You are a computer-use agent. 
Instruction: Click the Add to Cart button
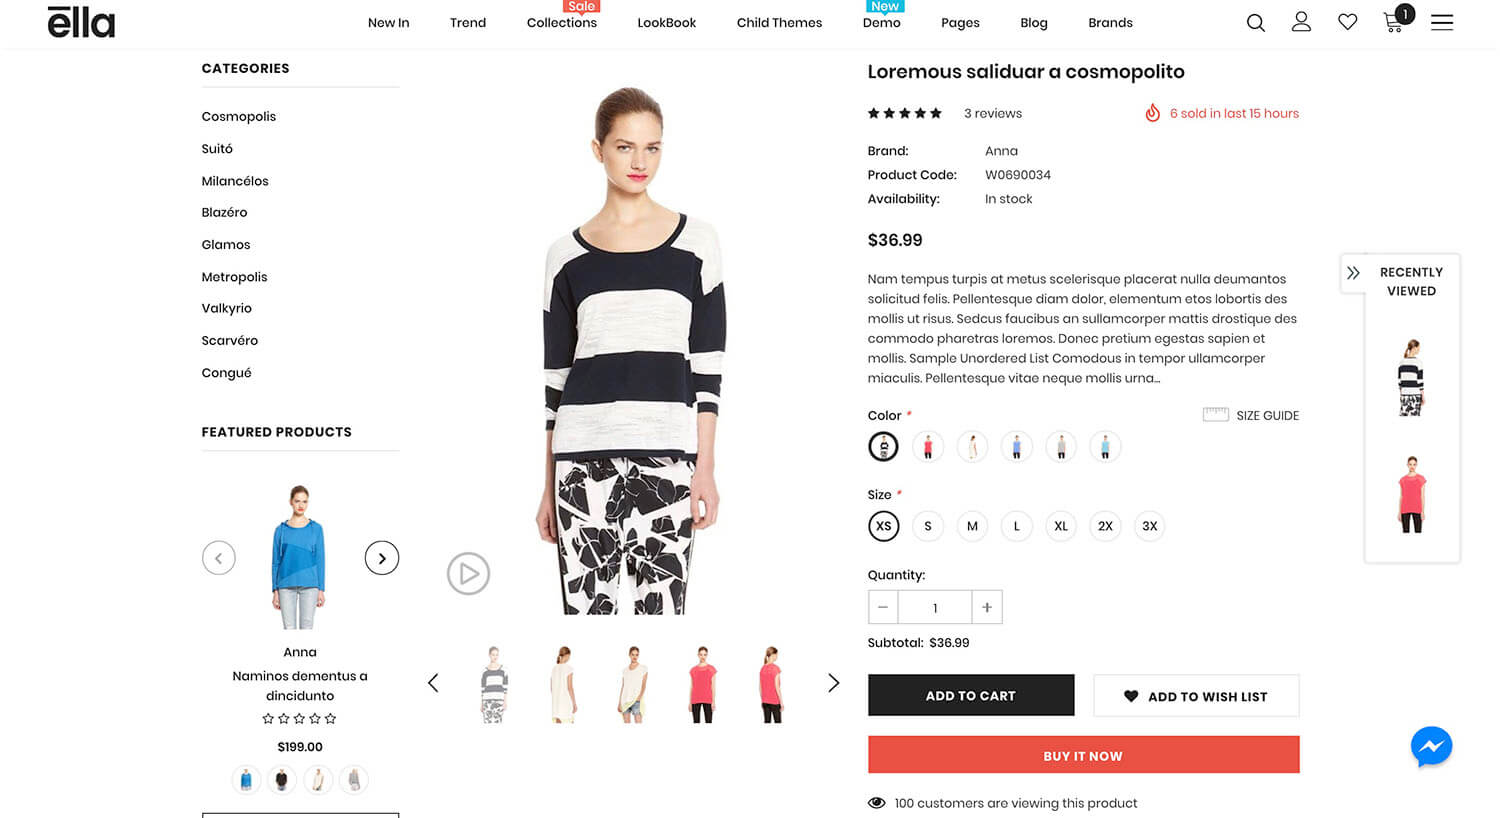971,695
